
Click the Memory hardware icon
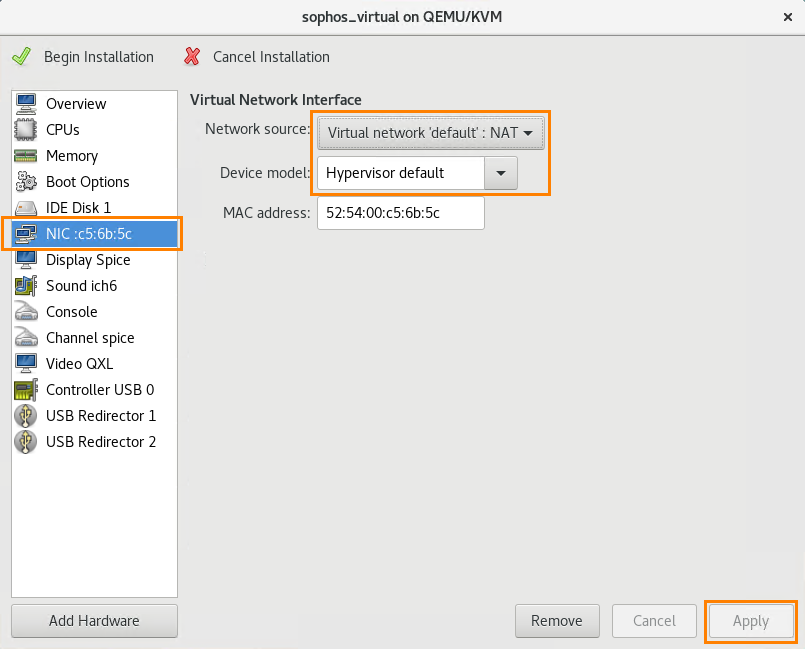26,155
